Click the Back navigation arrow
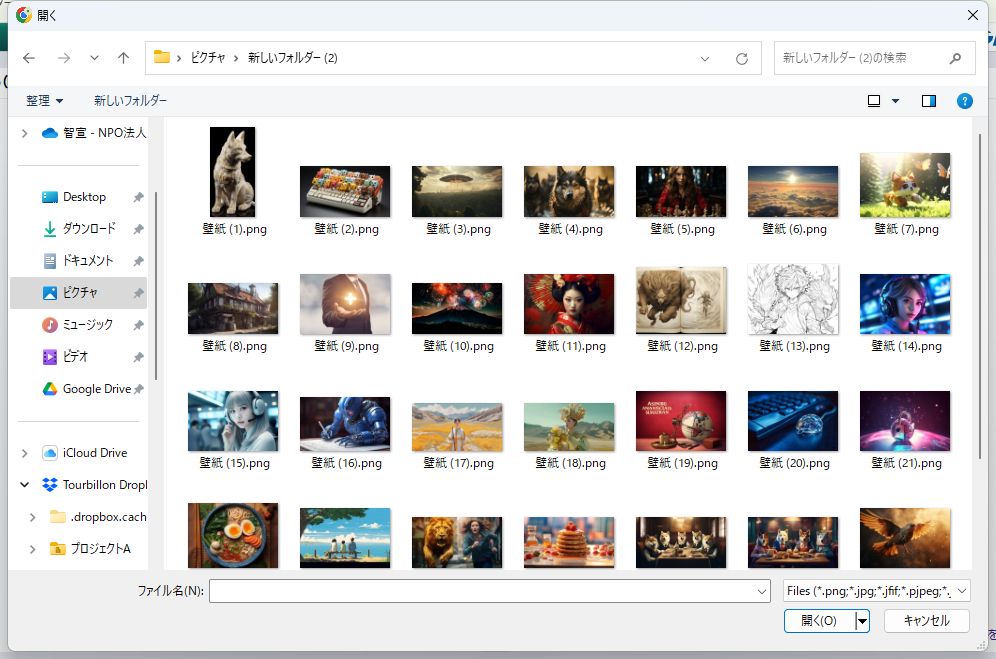996x659 pixels. (x=29, y=58)
